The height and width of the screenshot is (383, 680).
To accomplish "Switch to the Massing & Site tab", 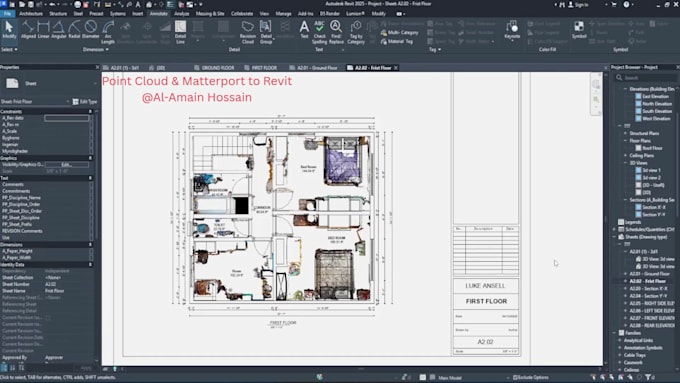I will coord(210,13).
